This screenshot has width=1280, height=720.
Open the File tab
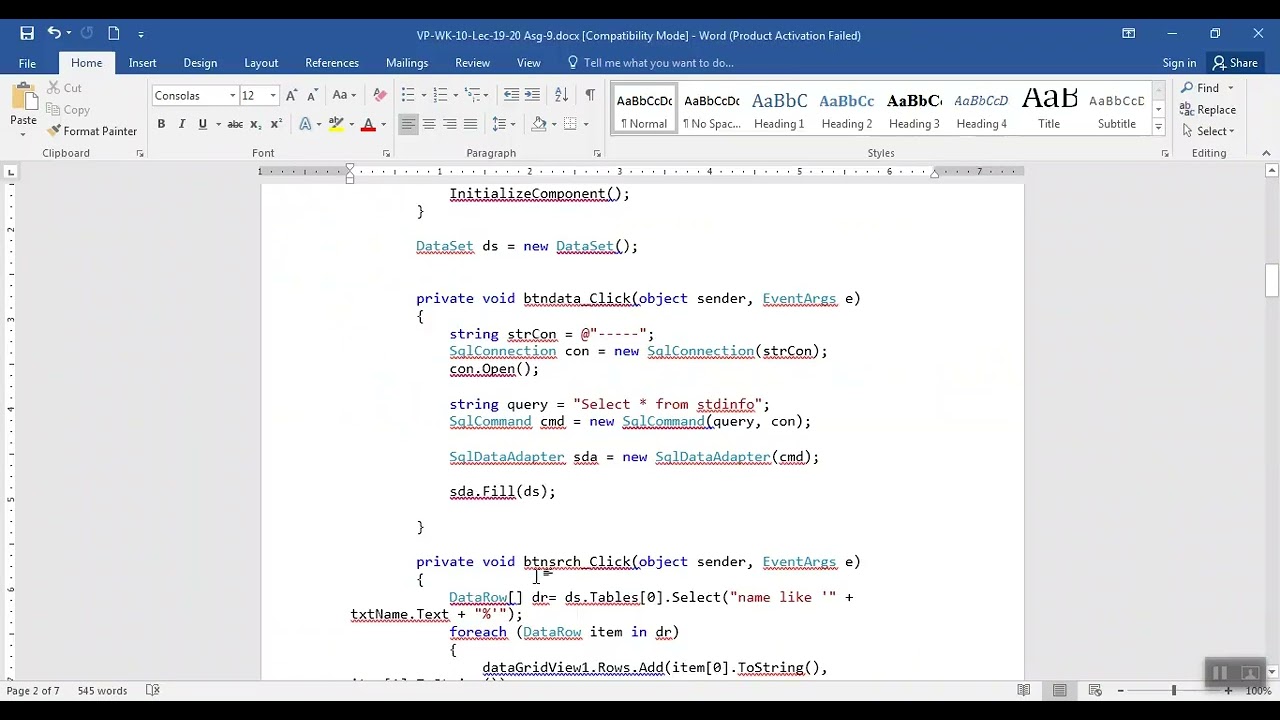coord(27,63)
